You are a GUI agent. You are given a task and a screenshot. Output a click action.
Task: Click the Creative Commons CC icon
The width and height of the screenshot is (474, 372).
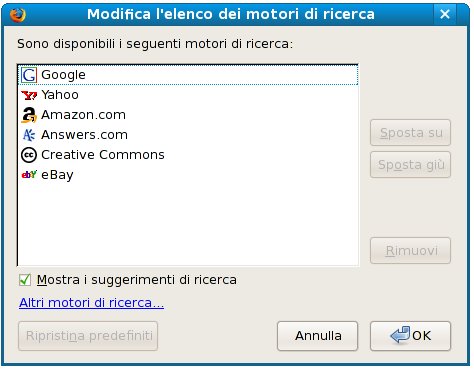tap(29, 155)
